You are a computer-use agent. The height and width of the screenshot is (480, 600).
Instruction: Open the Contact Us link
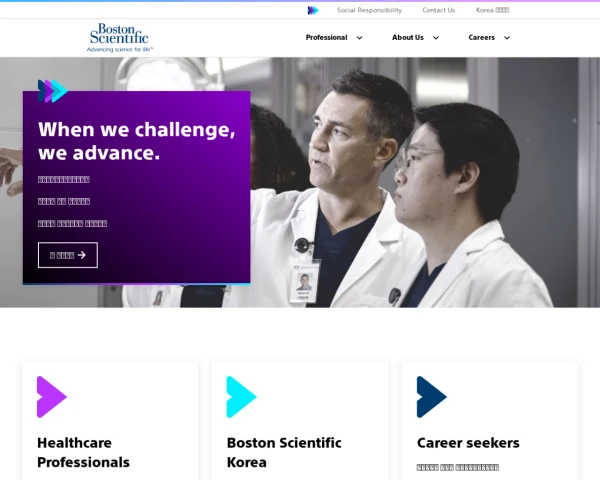[x=439, y=10]
